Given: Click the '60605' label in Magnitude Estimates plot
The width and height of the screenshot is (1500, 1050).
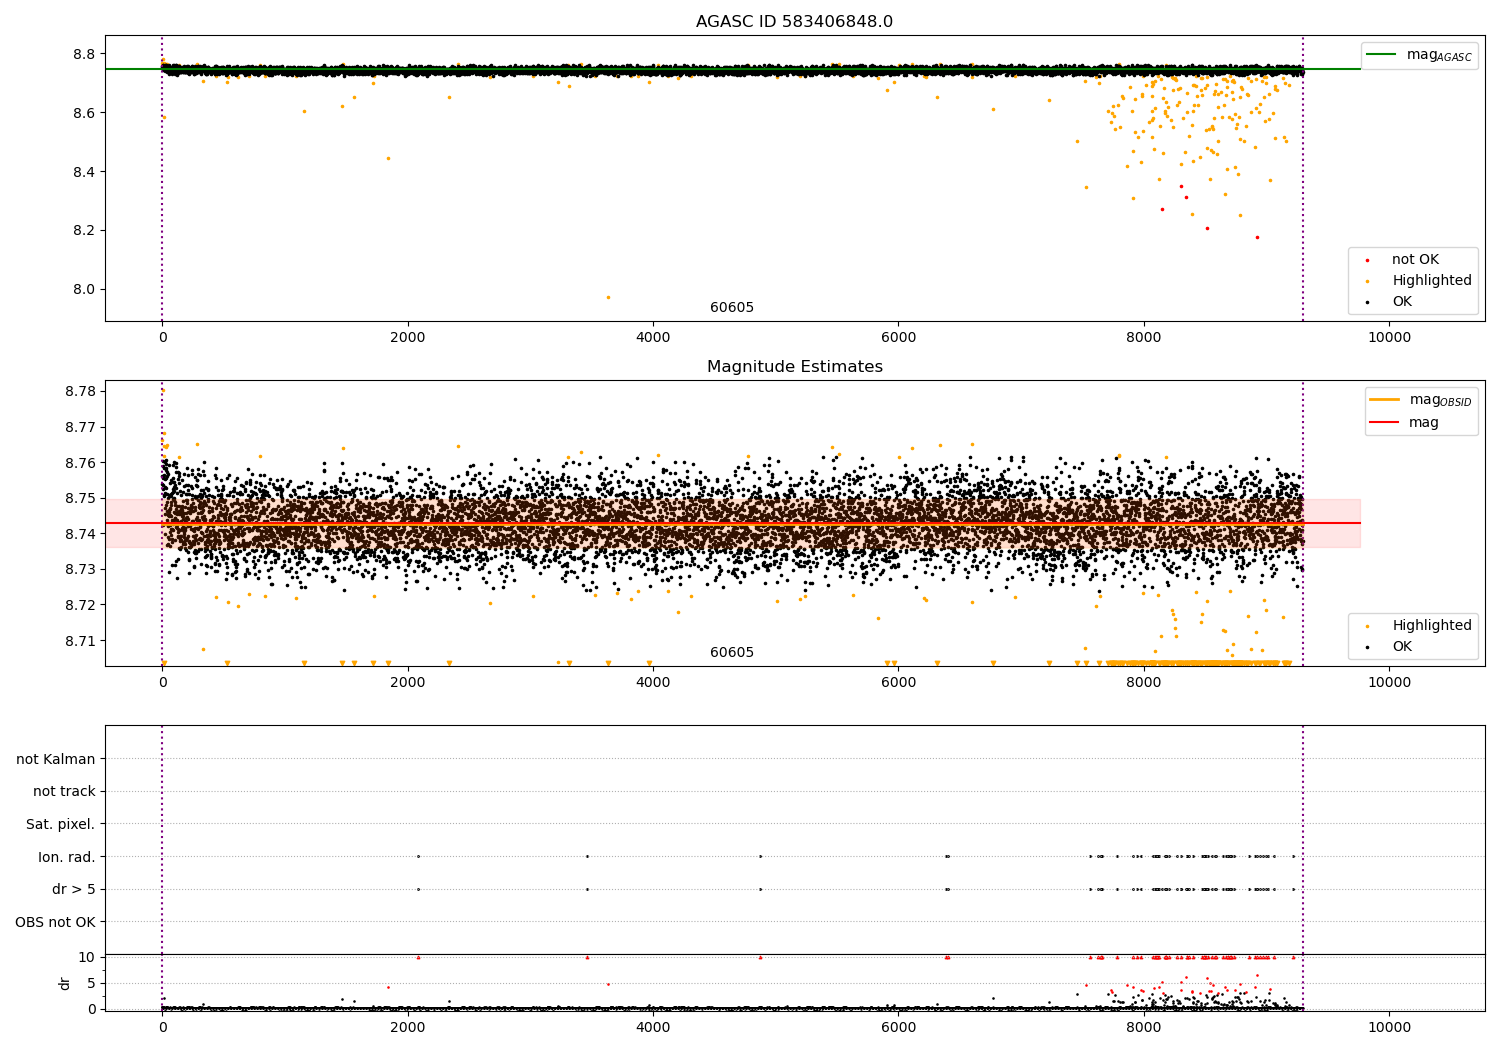Looking at the screenshot, I should [x=732, y=653].
